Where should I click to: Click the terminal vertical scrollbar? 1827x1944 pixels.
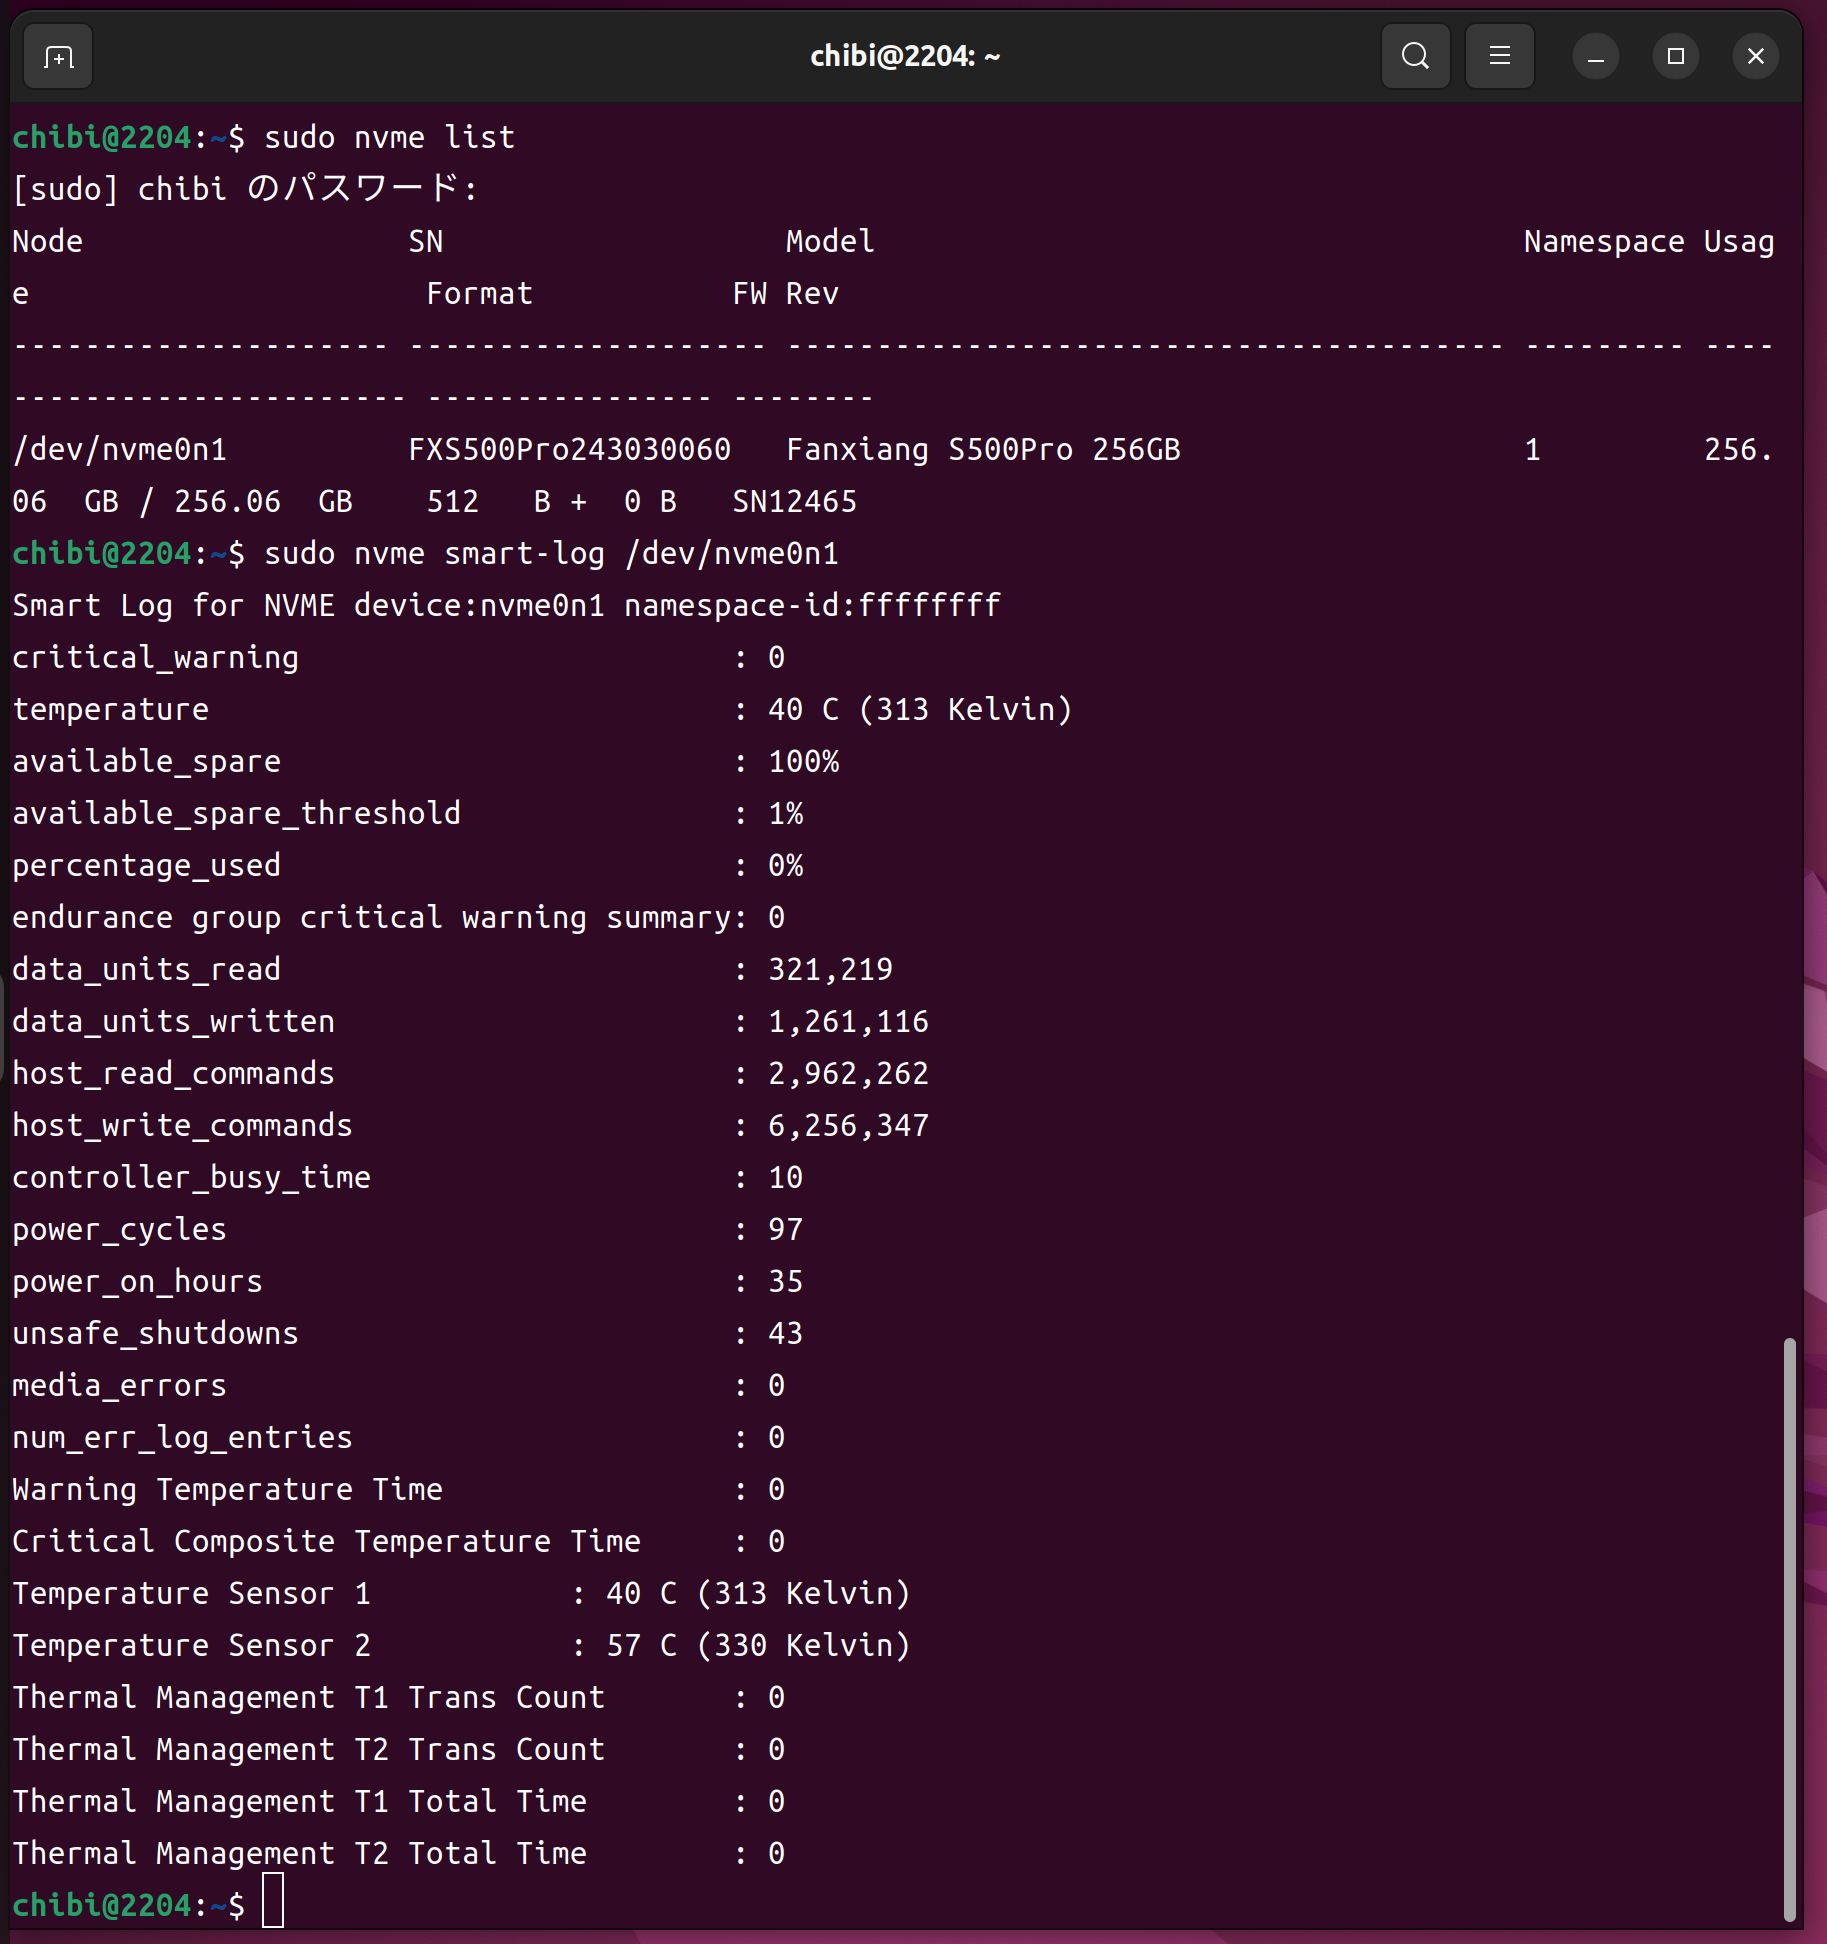coord(1789,1628)
